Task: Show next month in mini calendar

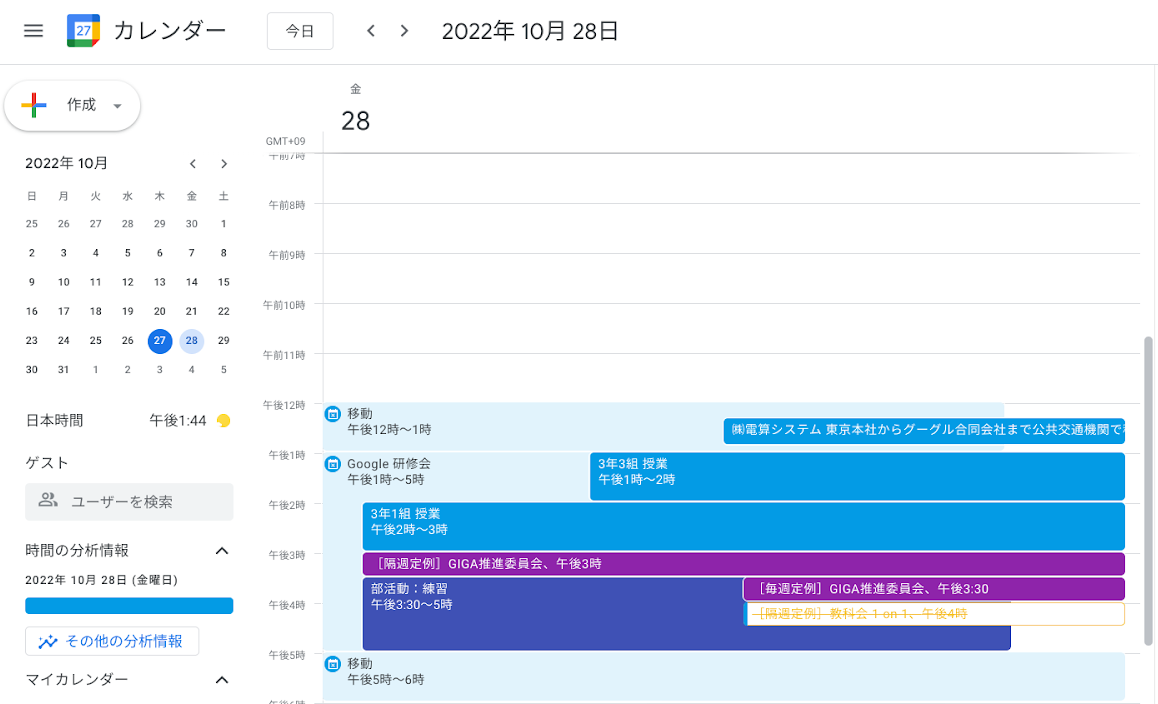Action: [224, 164]
